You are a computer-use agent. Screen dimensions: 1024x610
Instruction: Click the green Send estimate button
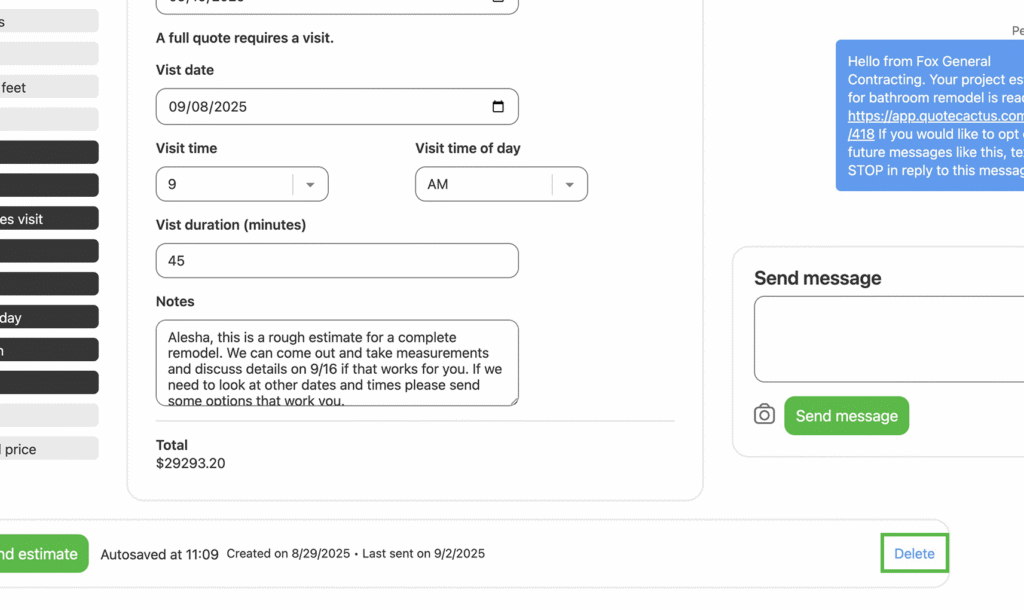(40, 554)
